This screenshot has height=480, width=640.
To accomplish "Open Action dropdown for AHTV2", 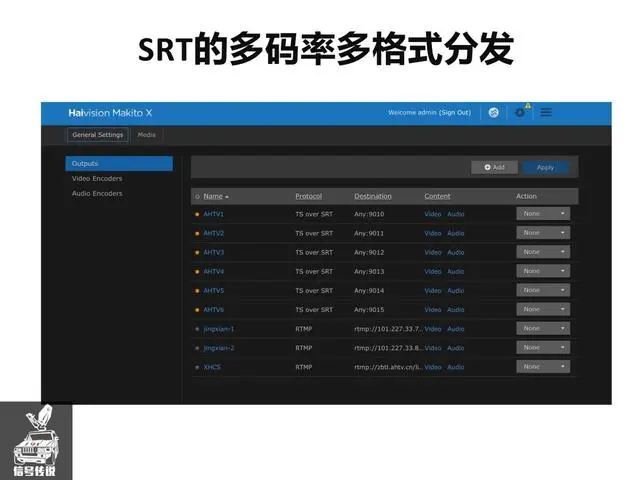I will pos(543,233).
